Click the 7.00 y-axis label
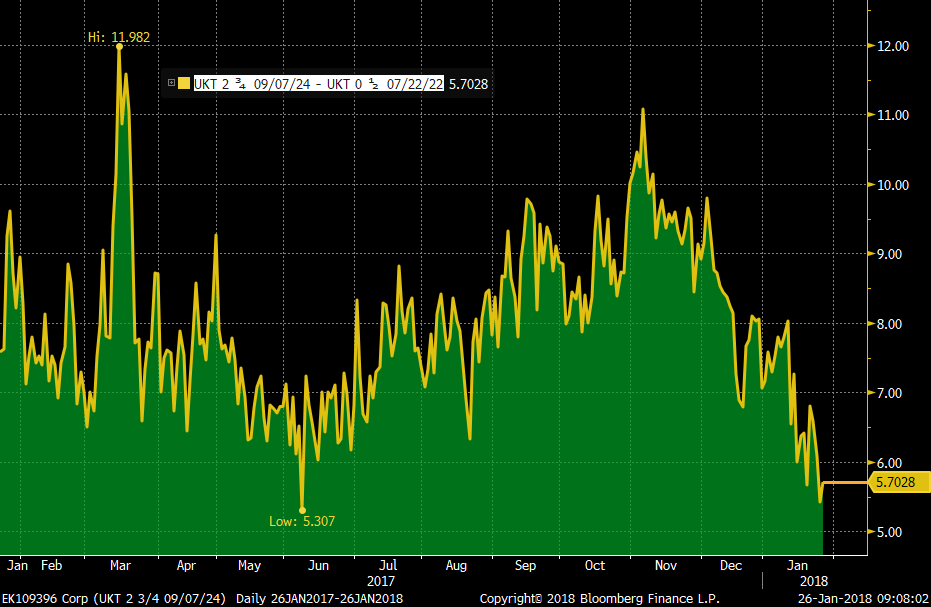 click(889, 393)
